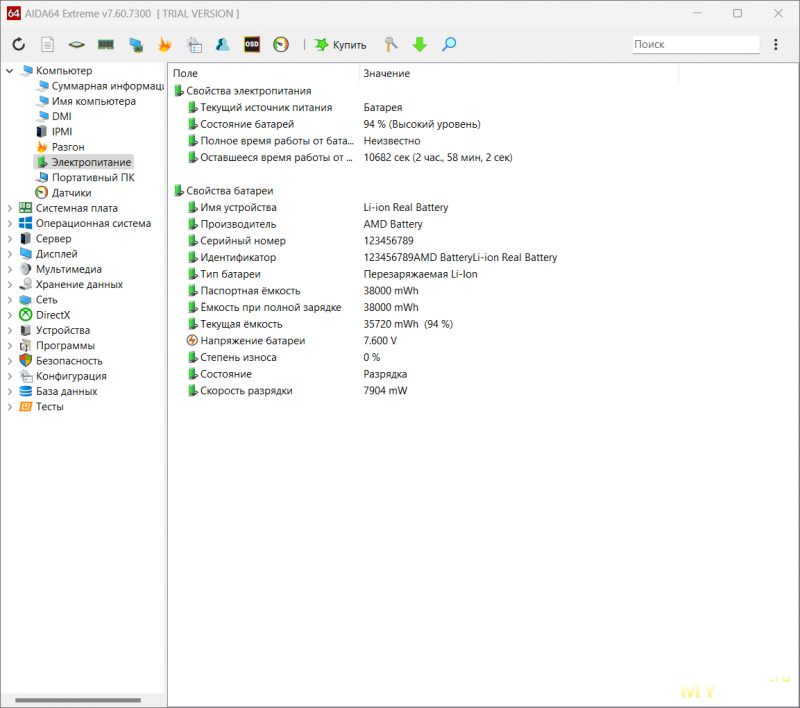This screenshot has height=708, width=800.
Task: Open the preferences tools icon
Action: tap(391, 44)
